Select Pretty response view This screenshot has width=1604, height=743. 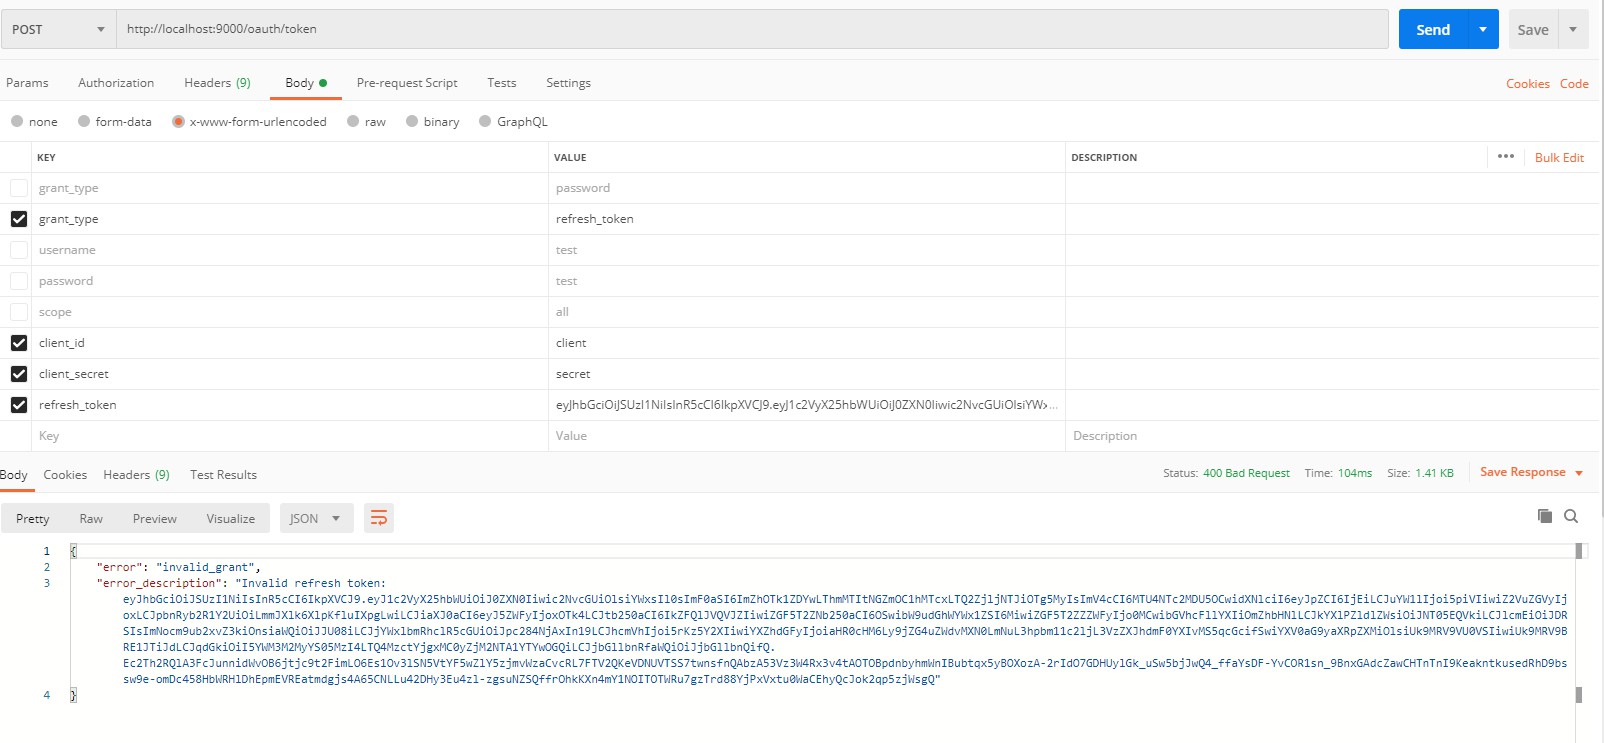point(33,518)
